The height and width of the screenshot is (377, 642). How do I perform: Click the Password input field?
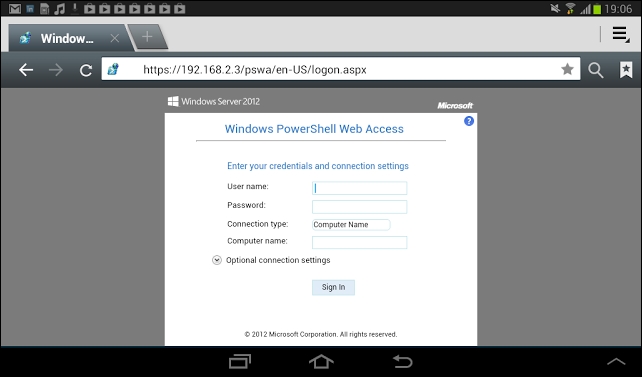(359, 207)
